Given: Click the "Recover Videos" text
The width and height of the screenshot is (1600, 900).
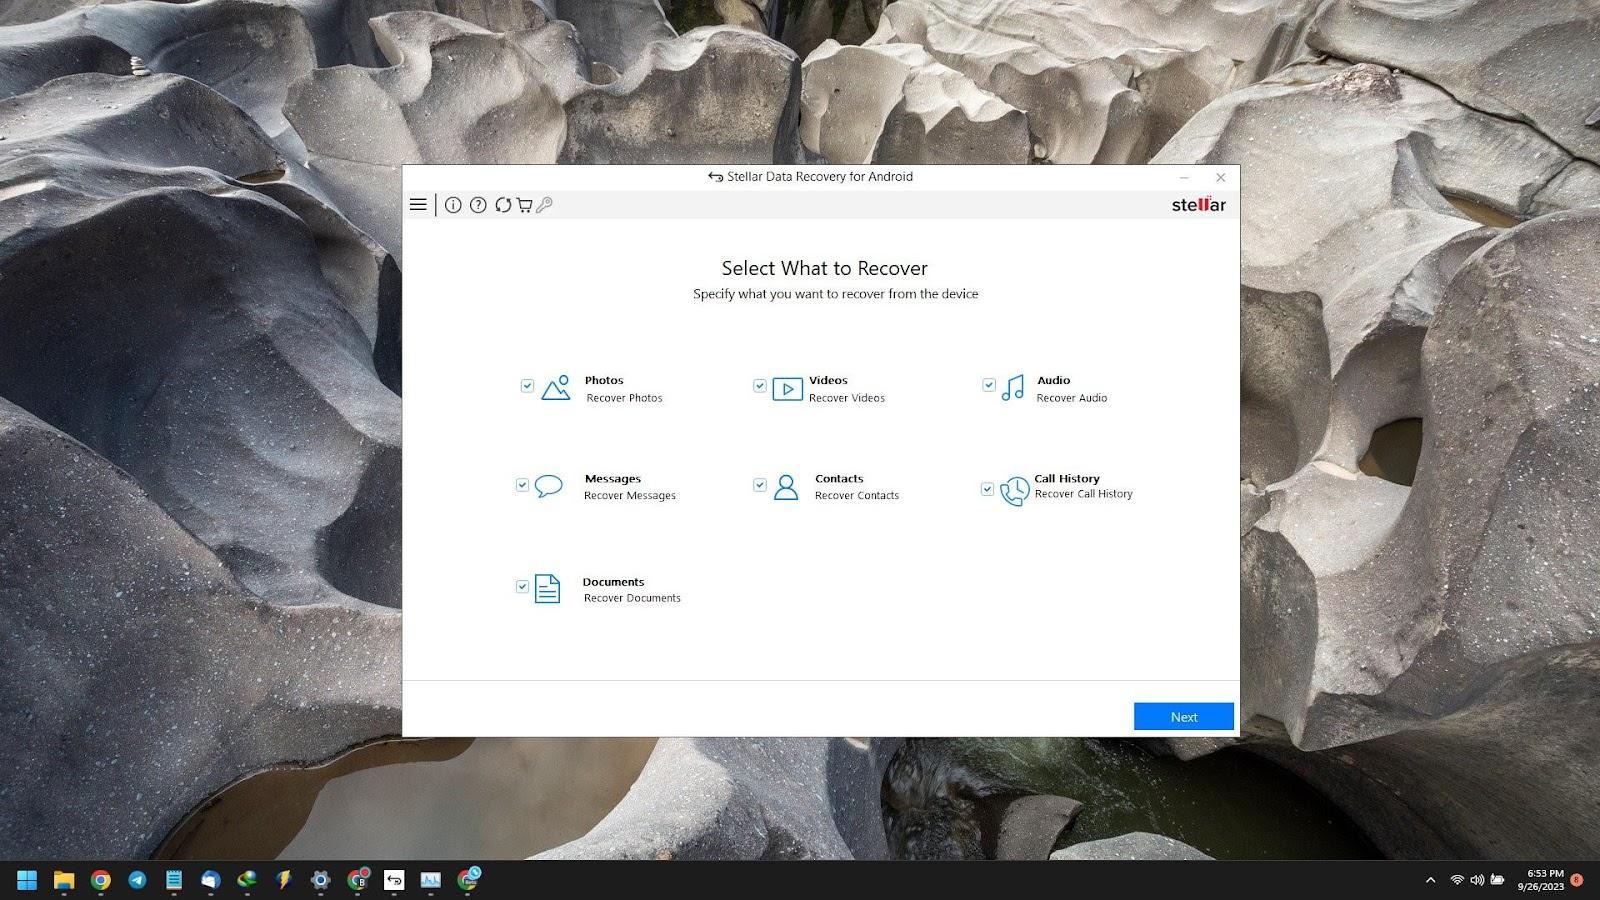Looking at the screenshot, I should [847, 398].
